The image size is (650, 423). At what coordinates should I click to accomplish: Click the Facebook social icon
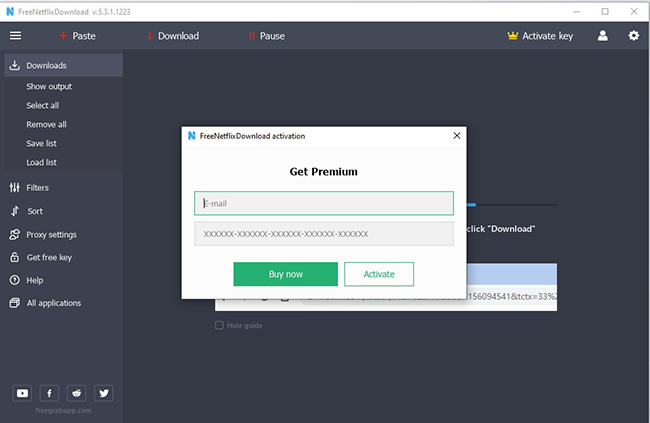point(49,393)
